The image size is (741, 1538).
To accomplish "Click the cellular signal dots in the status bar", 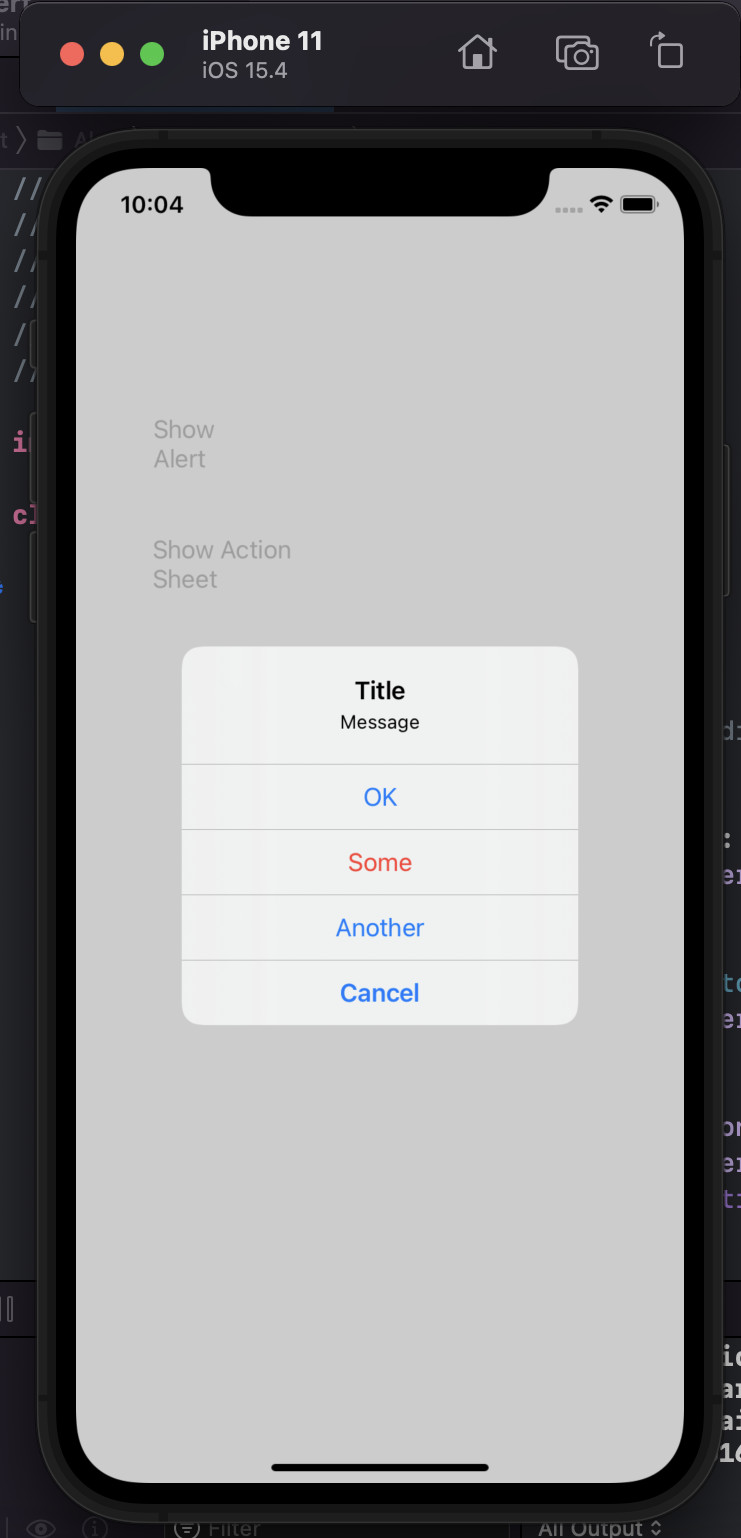I will coord(568,210).
